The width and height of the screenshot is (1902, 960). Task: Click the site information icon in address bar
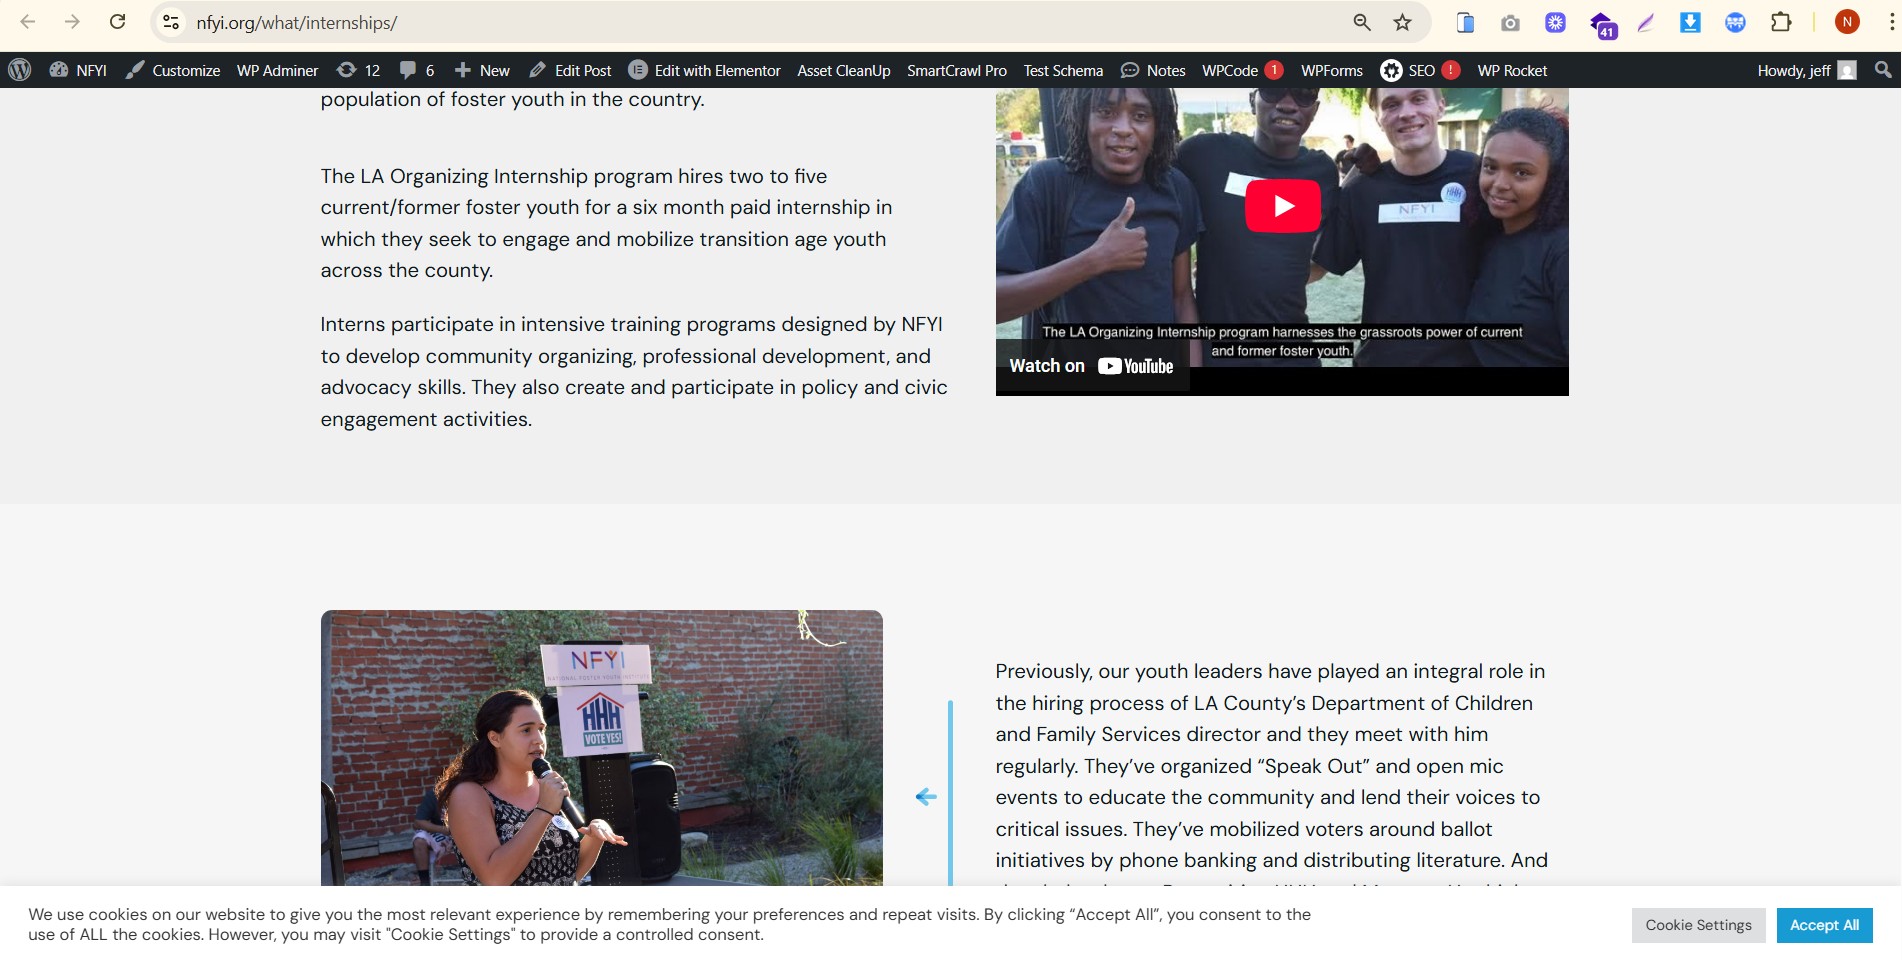[171, 22]
